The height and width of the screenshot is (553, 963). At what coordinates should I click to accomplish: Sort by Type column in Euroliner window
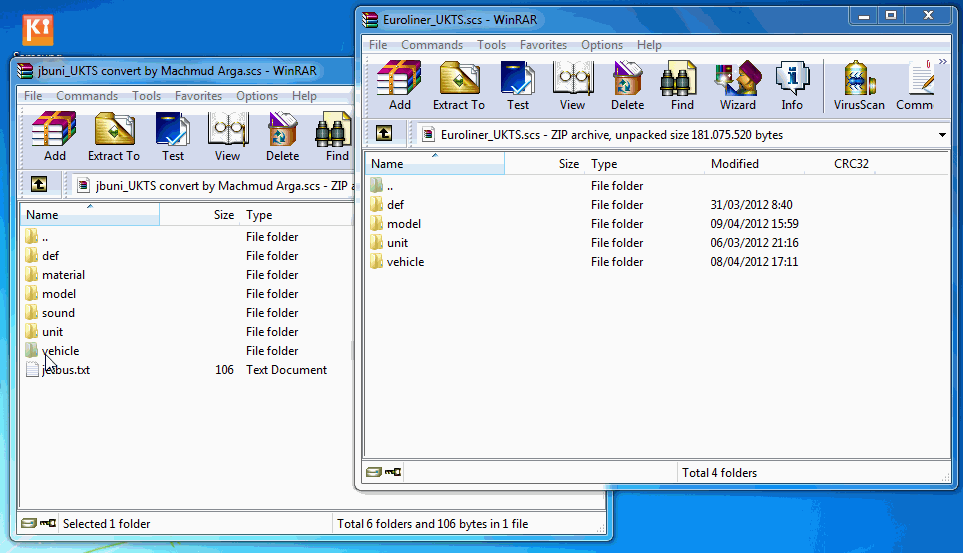644,163
